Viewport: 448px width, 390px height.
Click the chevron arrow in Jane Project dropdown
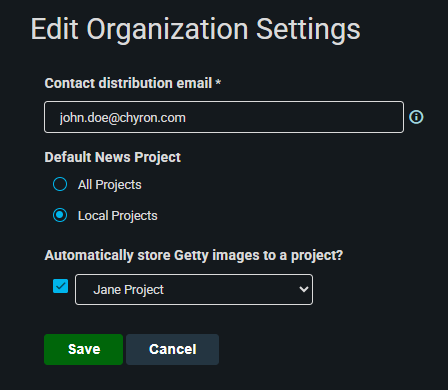304,289
